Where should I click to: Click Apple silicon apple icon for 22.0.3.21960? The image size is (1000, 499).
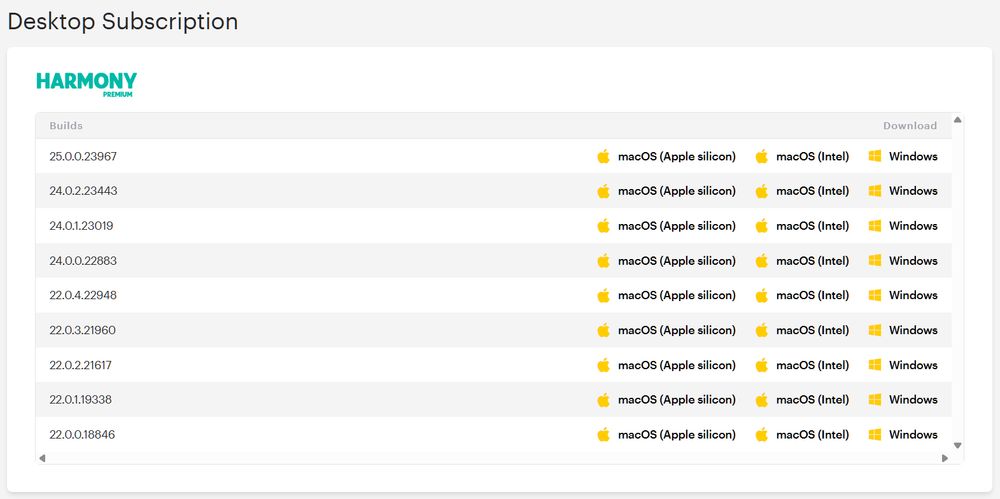pos(603,330)
